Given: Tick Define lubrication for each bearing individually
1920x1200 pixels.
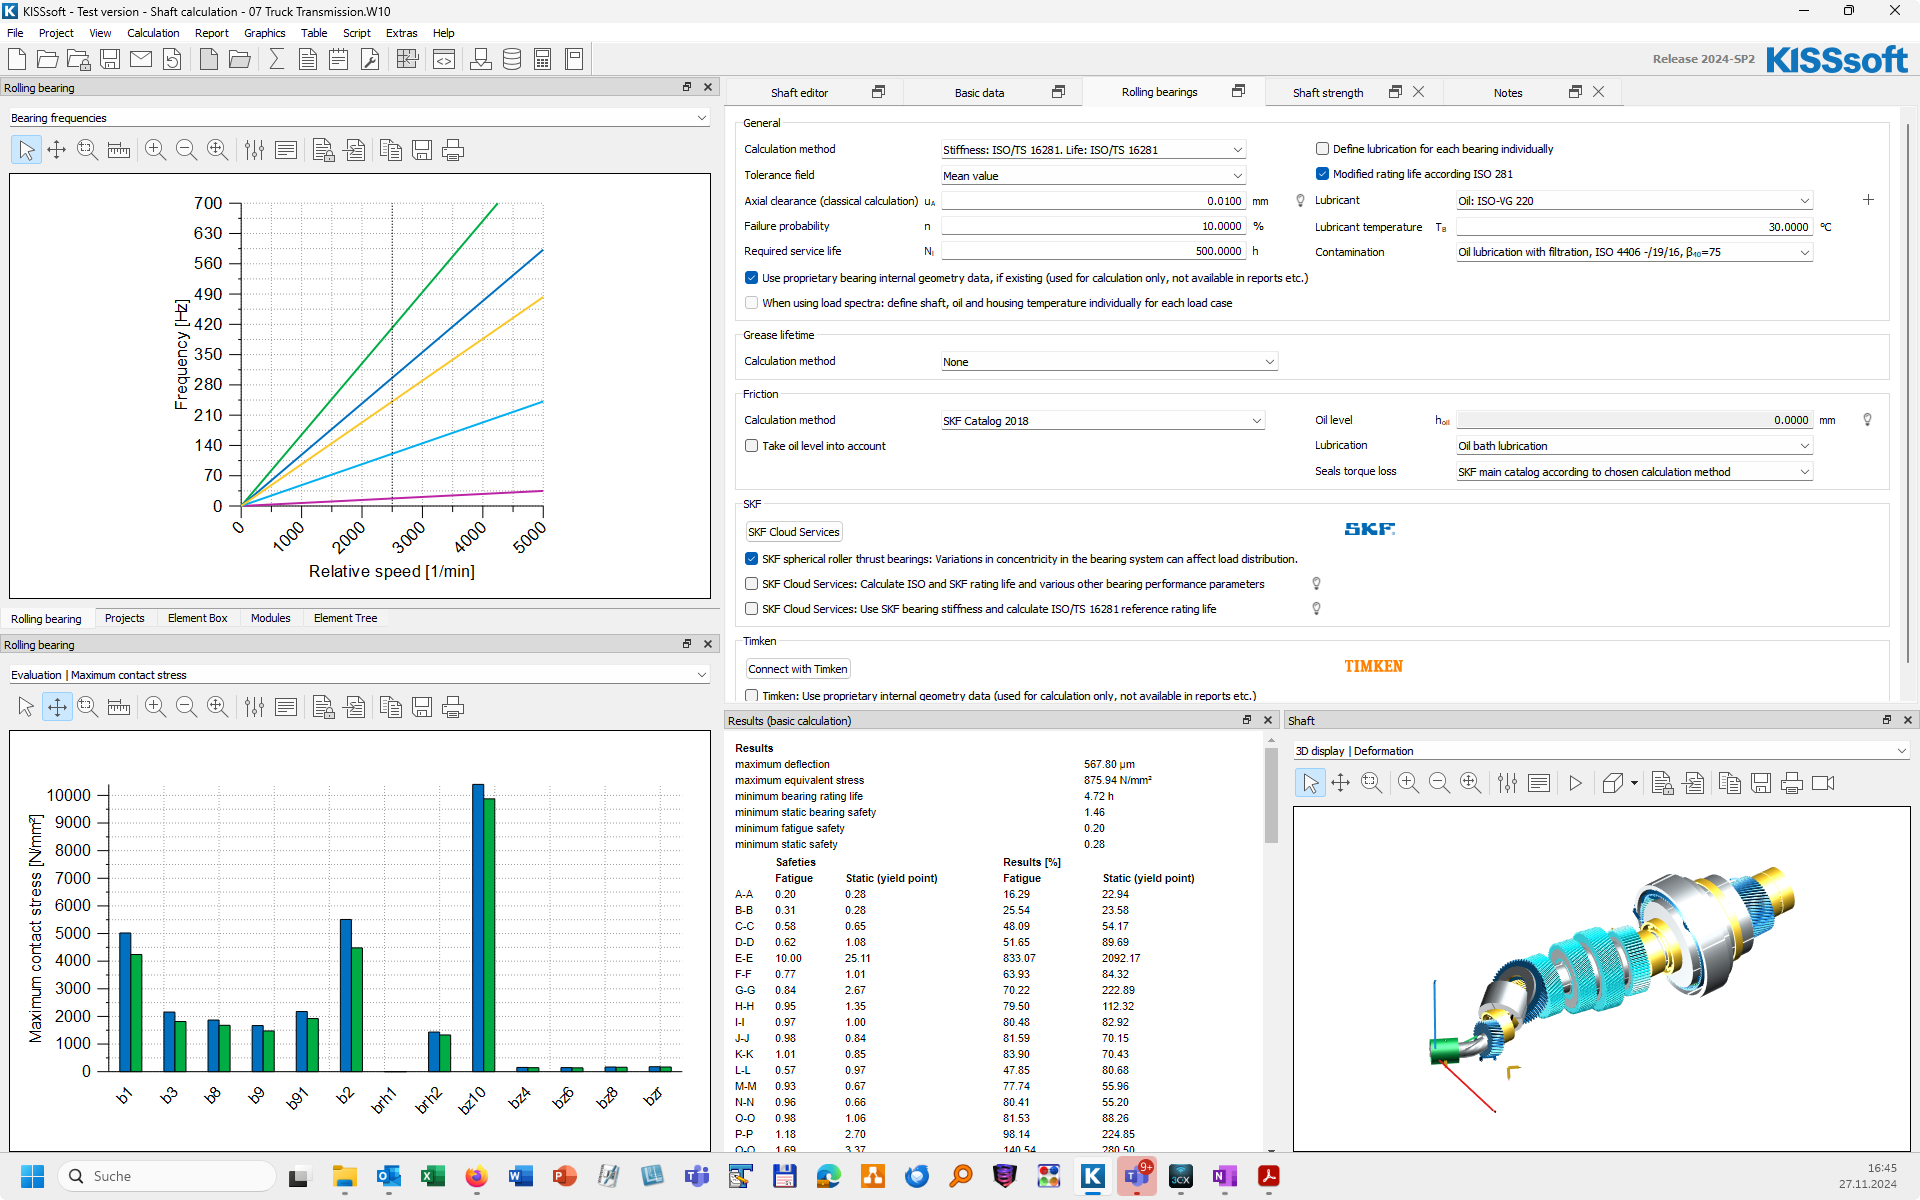Looking at the screenshot, I should tap(1322, 149).
